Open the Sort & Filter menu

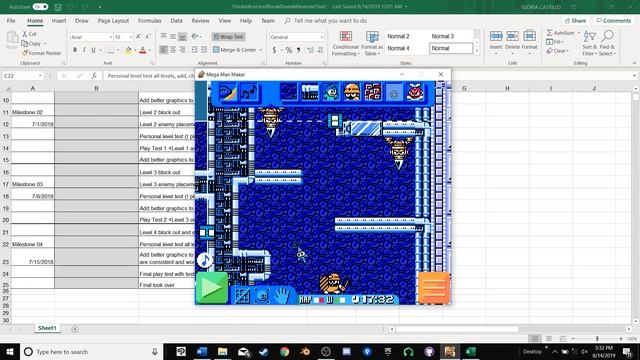pyautogui.click(x=589, y=43)
